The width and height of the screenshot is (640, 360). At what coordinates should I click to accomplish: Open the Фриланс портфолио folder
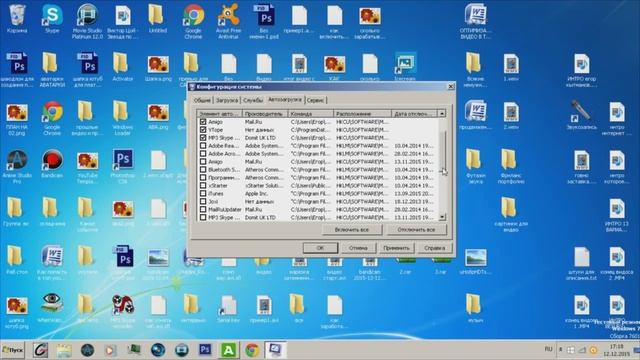pyautogui.click(x=511, y=167)
